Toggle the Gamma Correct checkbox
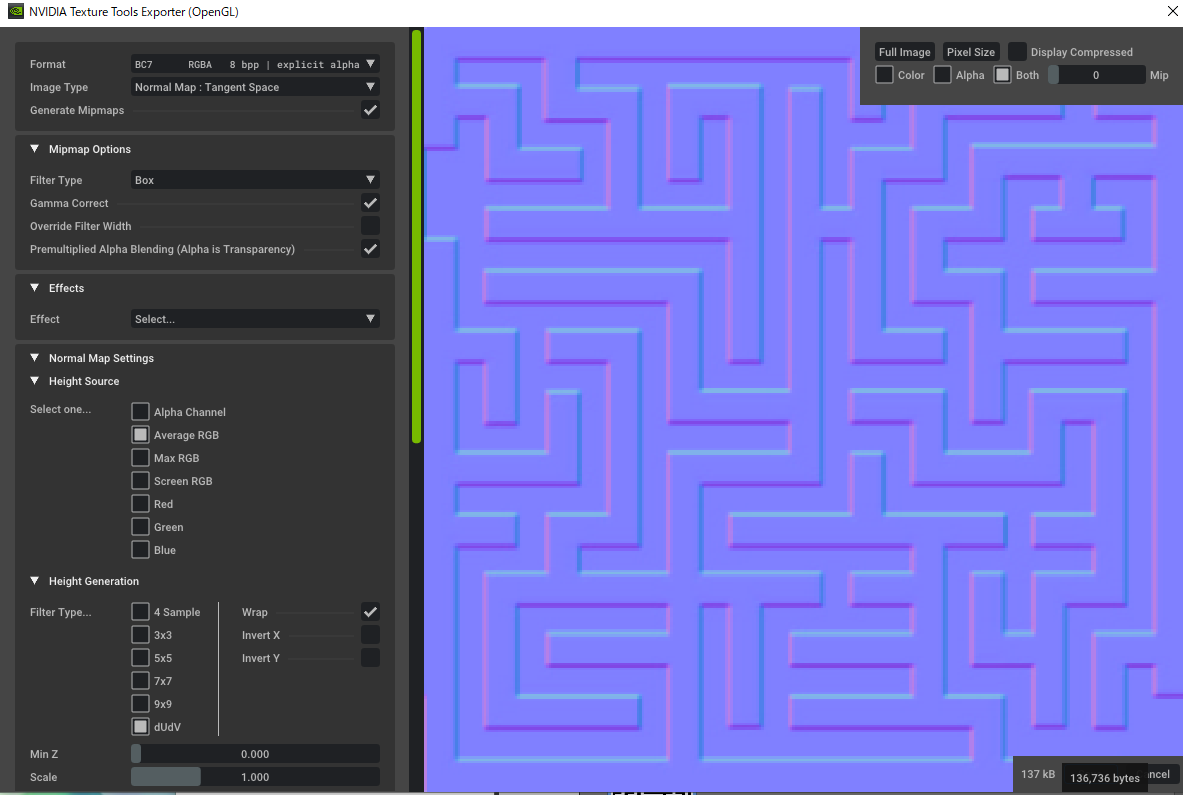1183x795 pixels. (x=370, y=203)
